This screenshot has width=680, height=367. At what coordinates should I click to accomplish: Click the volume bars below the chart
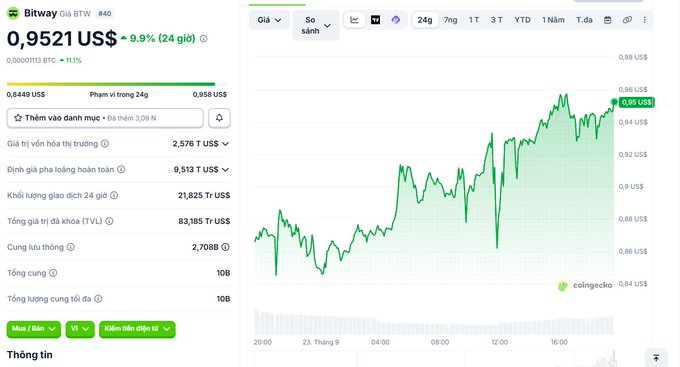pyautogui.click(x=434, y=323)
